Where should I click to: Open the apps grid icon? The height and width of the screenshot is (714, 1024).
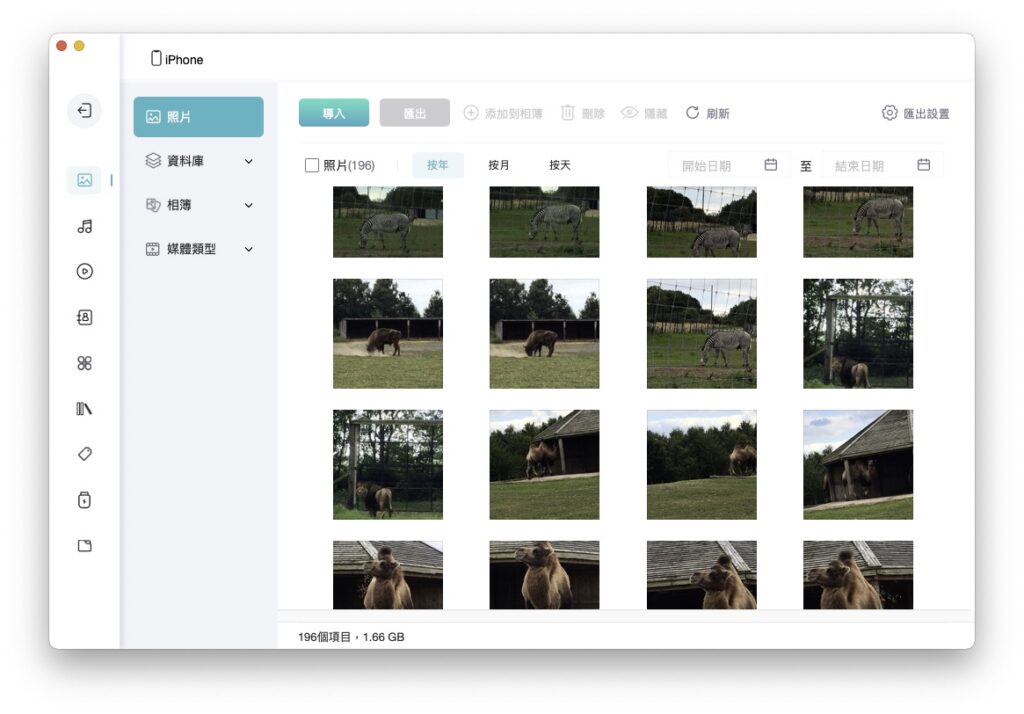click(x=84, y=363)
